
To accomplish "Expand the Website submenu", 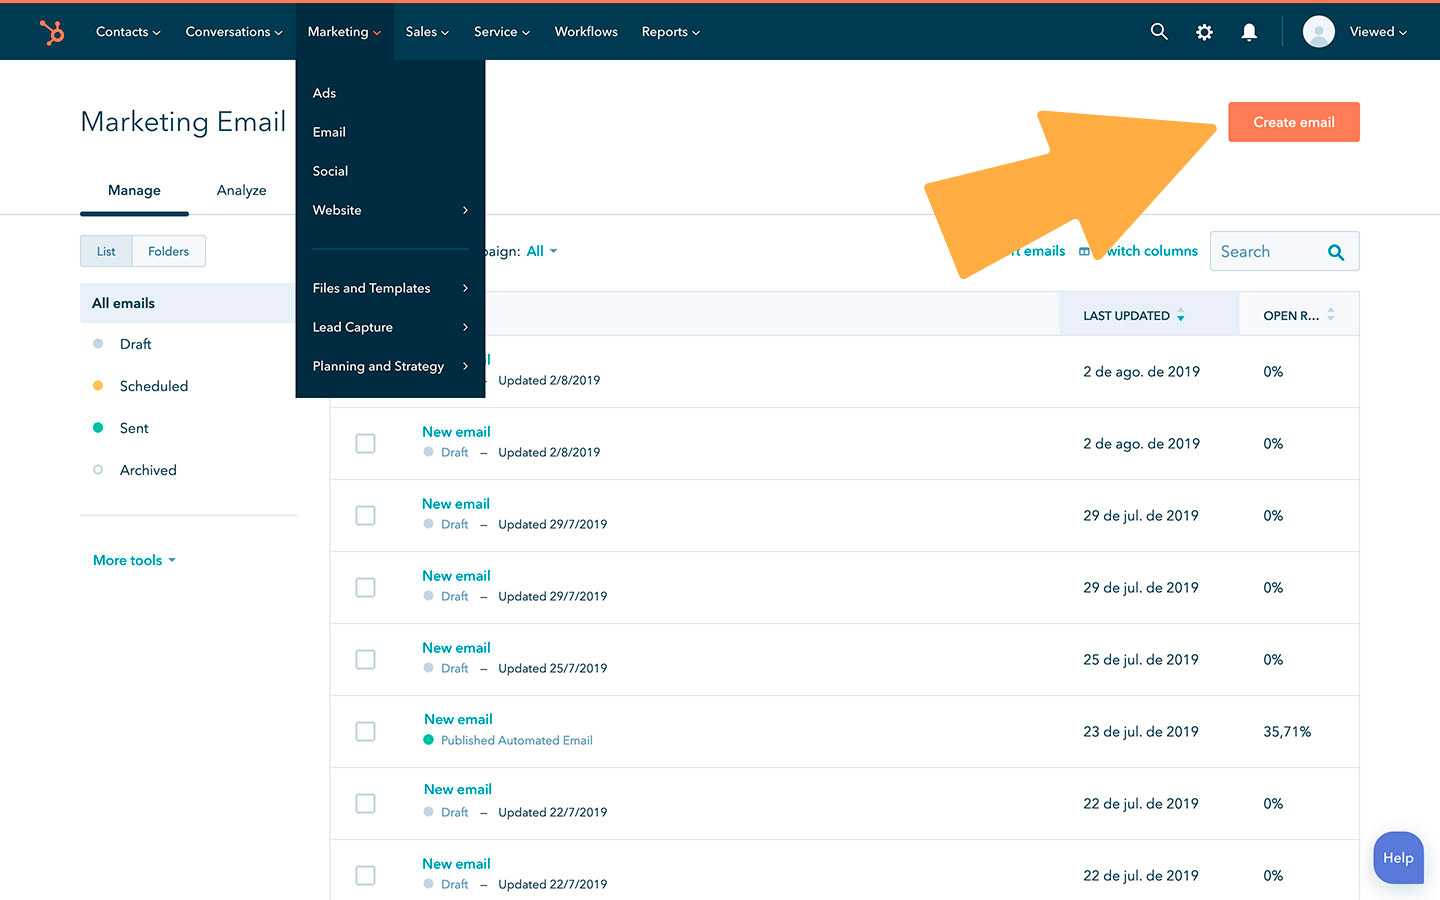I will tap(390, 210).
